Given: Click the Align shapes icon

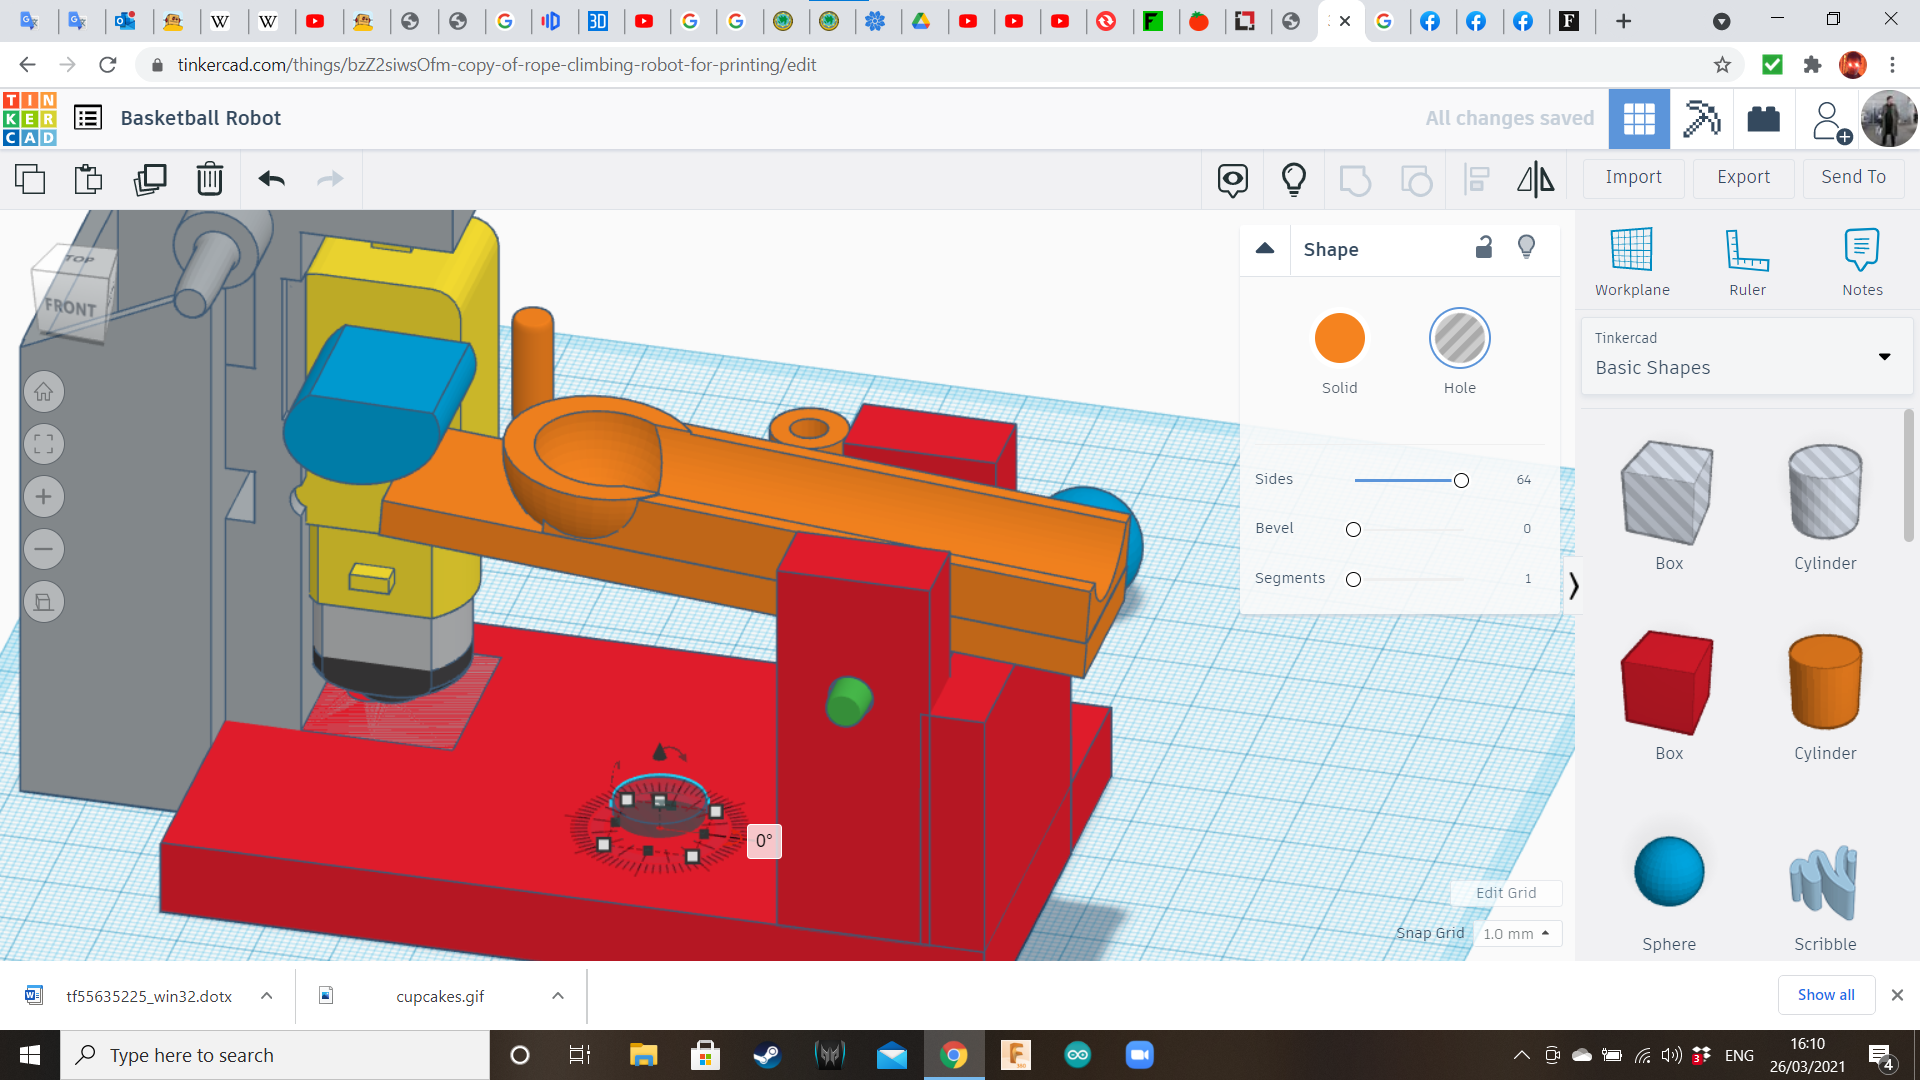Looking at the screenshot, I should [1476, 180].
